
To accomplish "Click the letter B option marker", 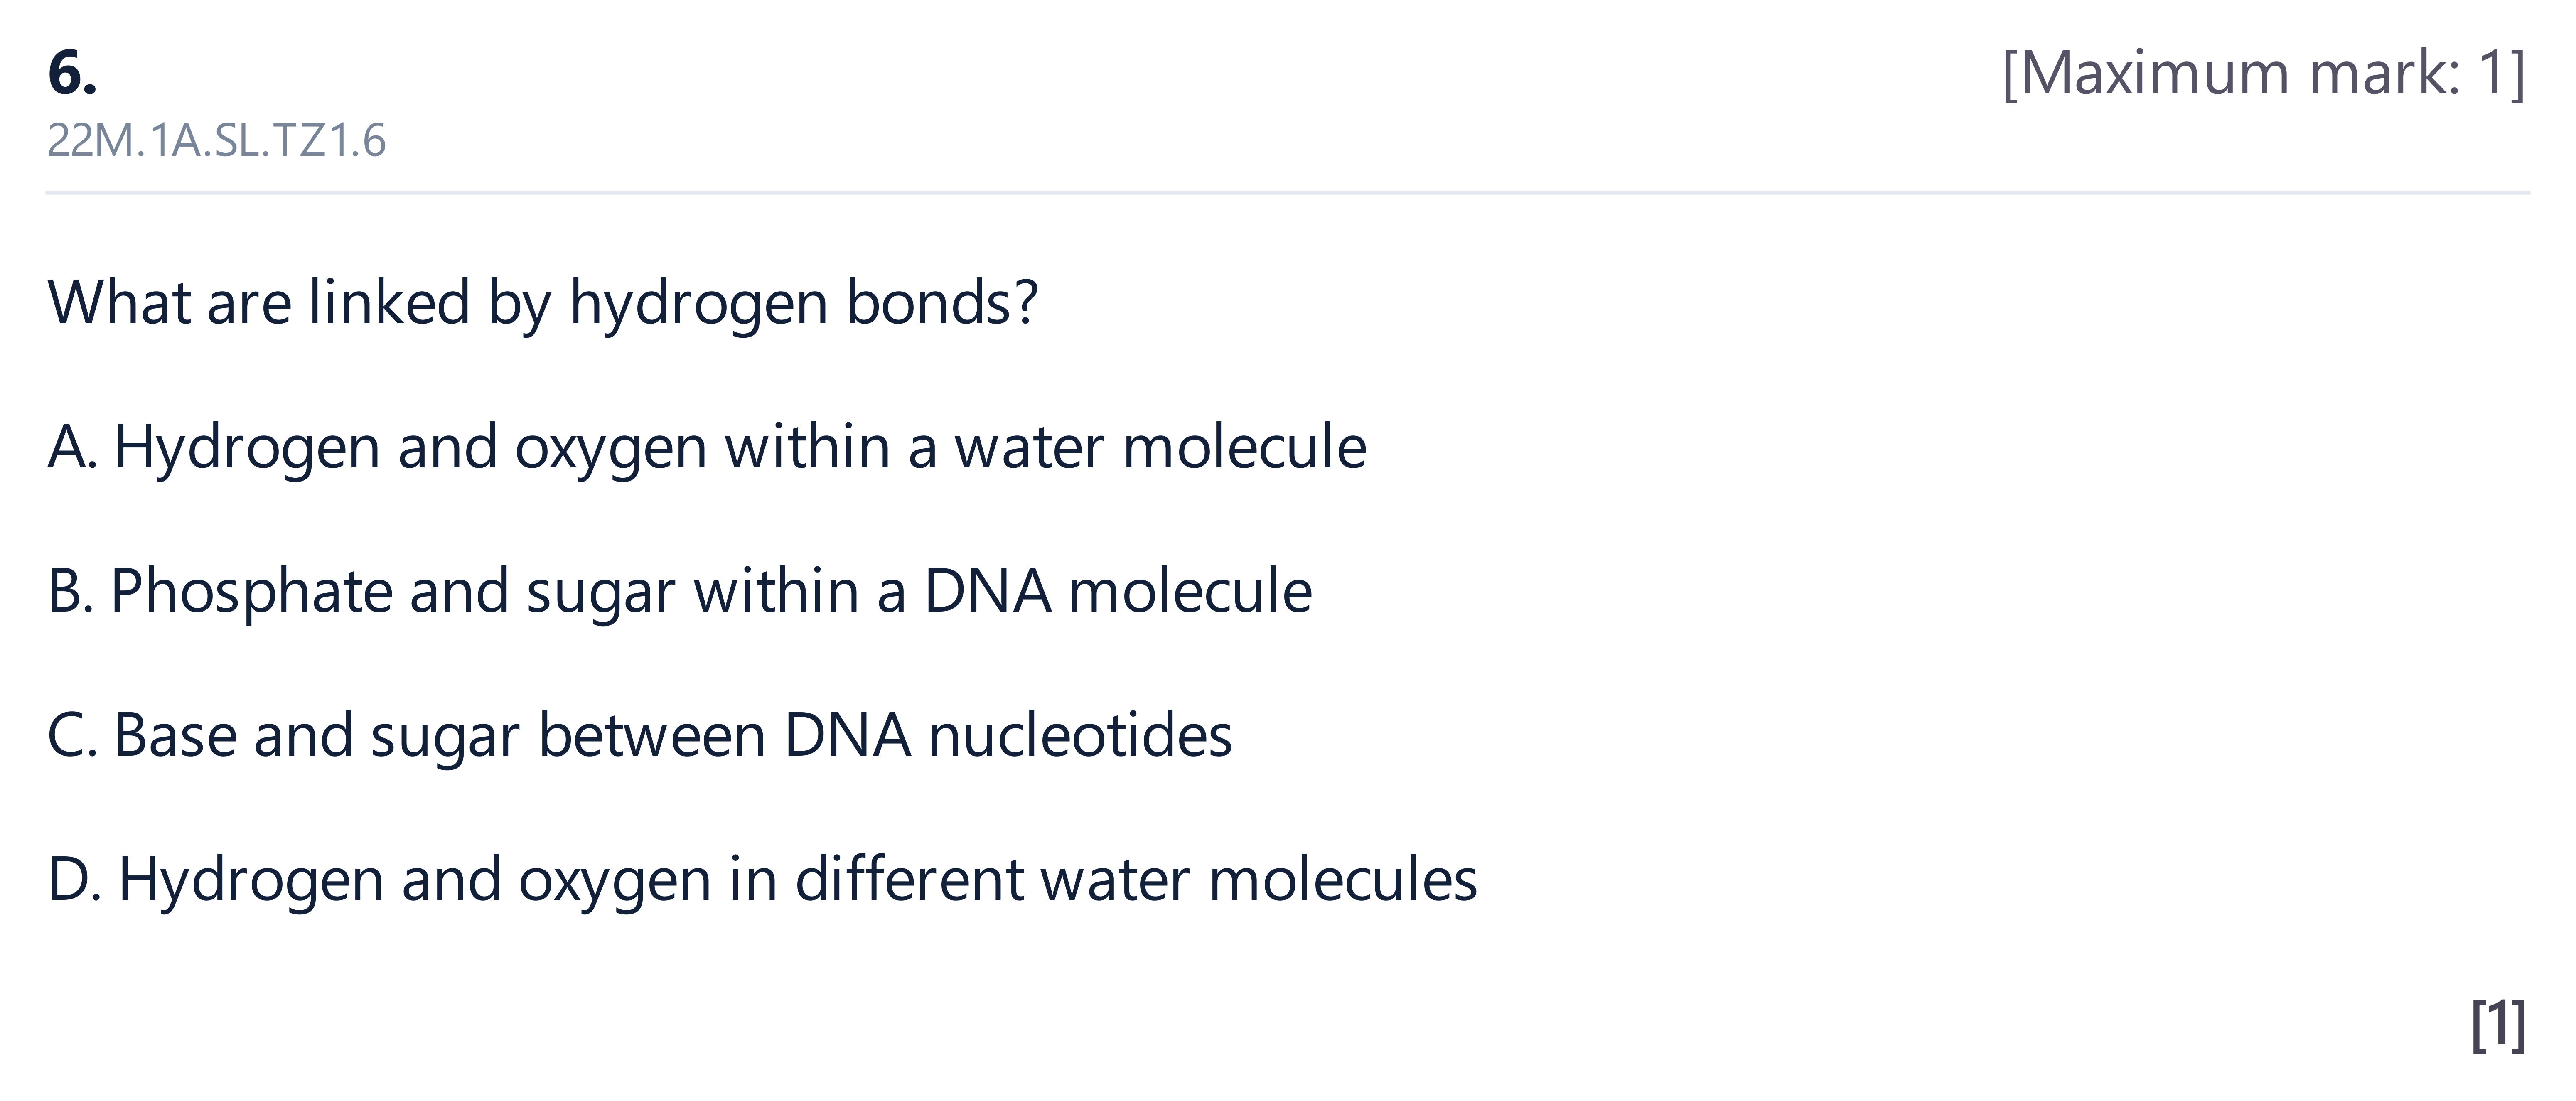I will click(x=70, y=591).
